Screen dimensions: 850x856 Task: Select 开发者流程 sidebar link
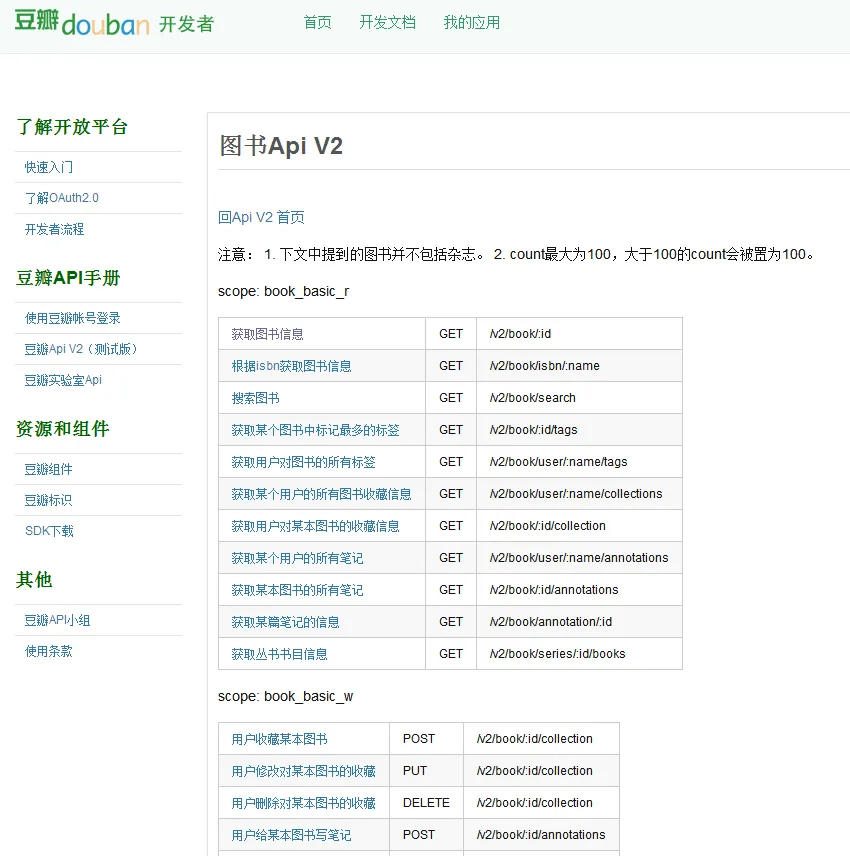(55, 229)
